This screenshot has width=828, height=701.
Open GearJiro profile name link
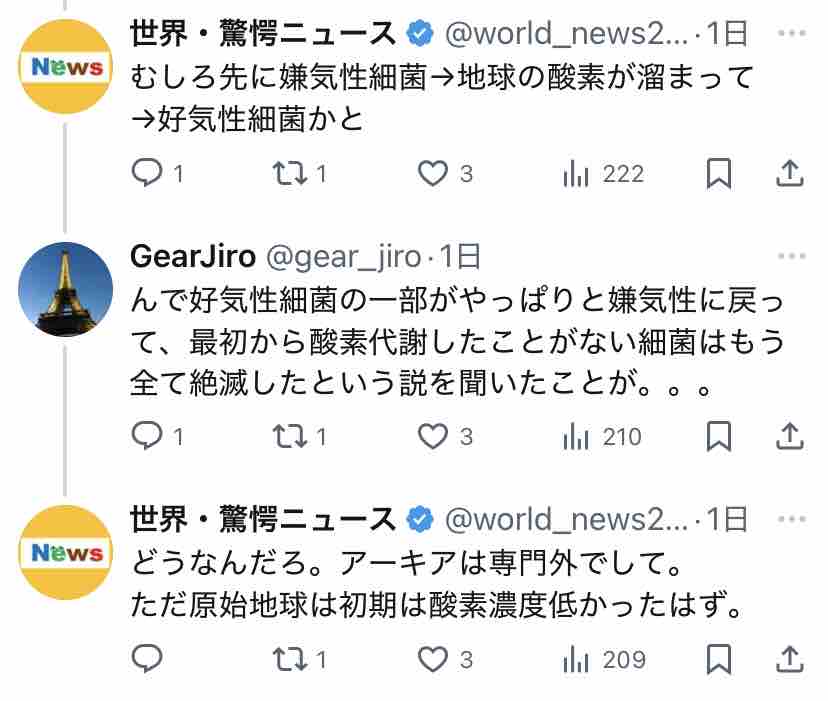pyautogui.click(x=193, y=257)
